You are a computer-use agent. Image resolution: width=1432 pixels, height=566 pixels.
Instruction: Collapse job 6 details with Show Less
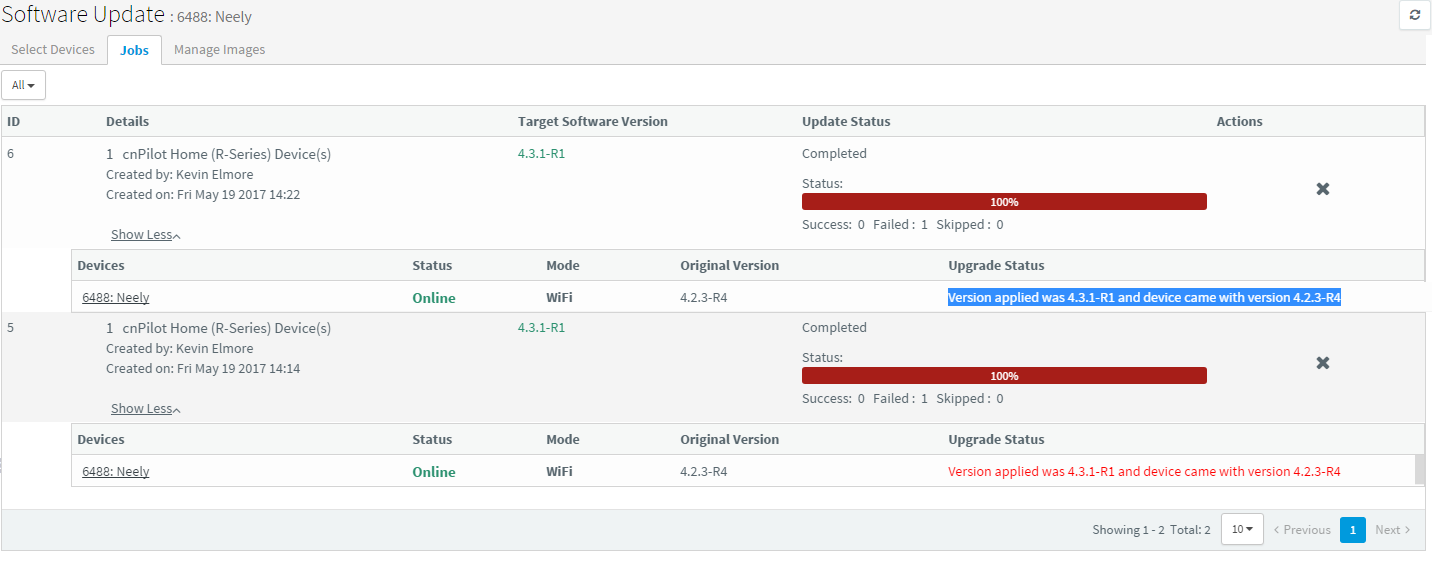tap(145, 235)
